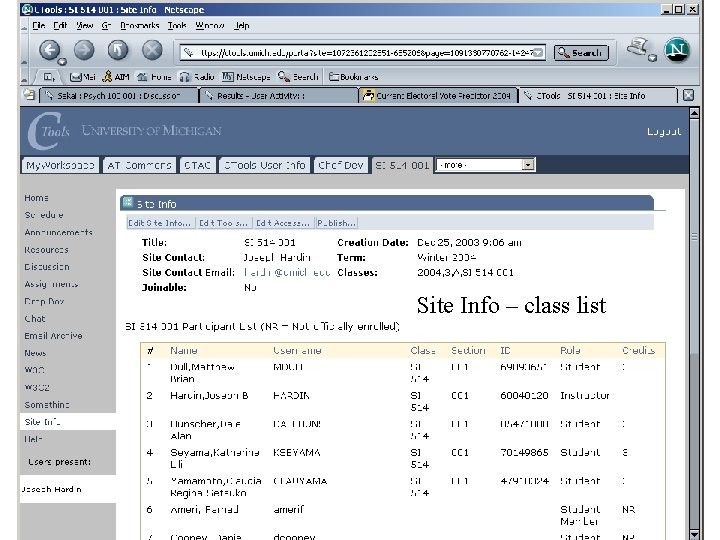This screenshot has width=720, height=540.
Task: Open AIM from personal toolbar
Action: (116, 77)
